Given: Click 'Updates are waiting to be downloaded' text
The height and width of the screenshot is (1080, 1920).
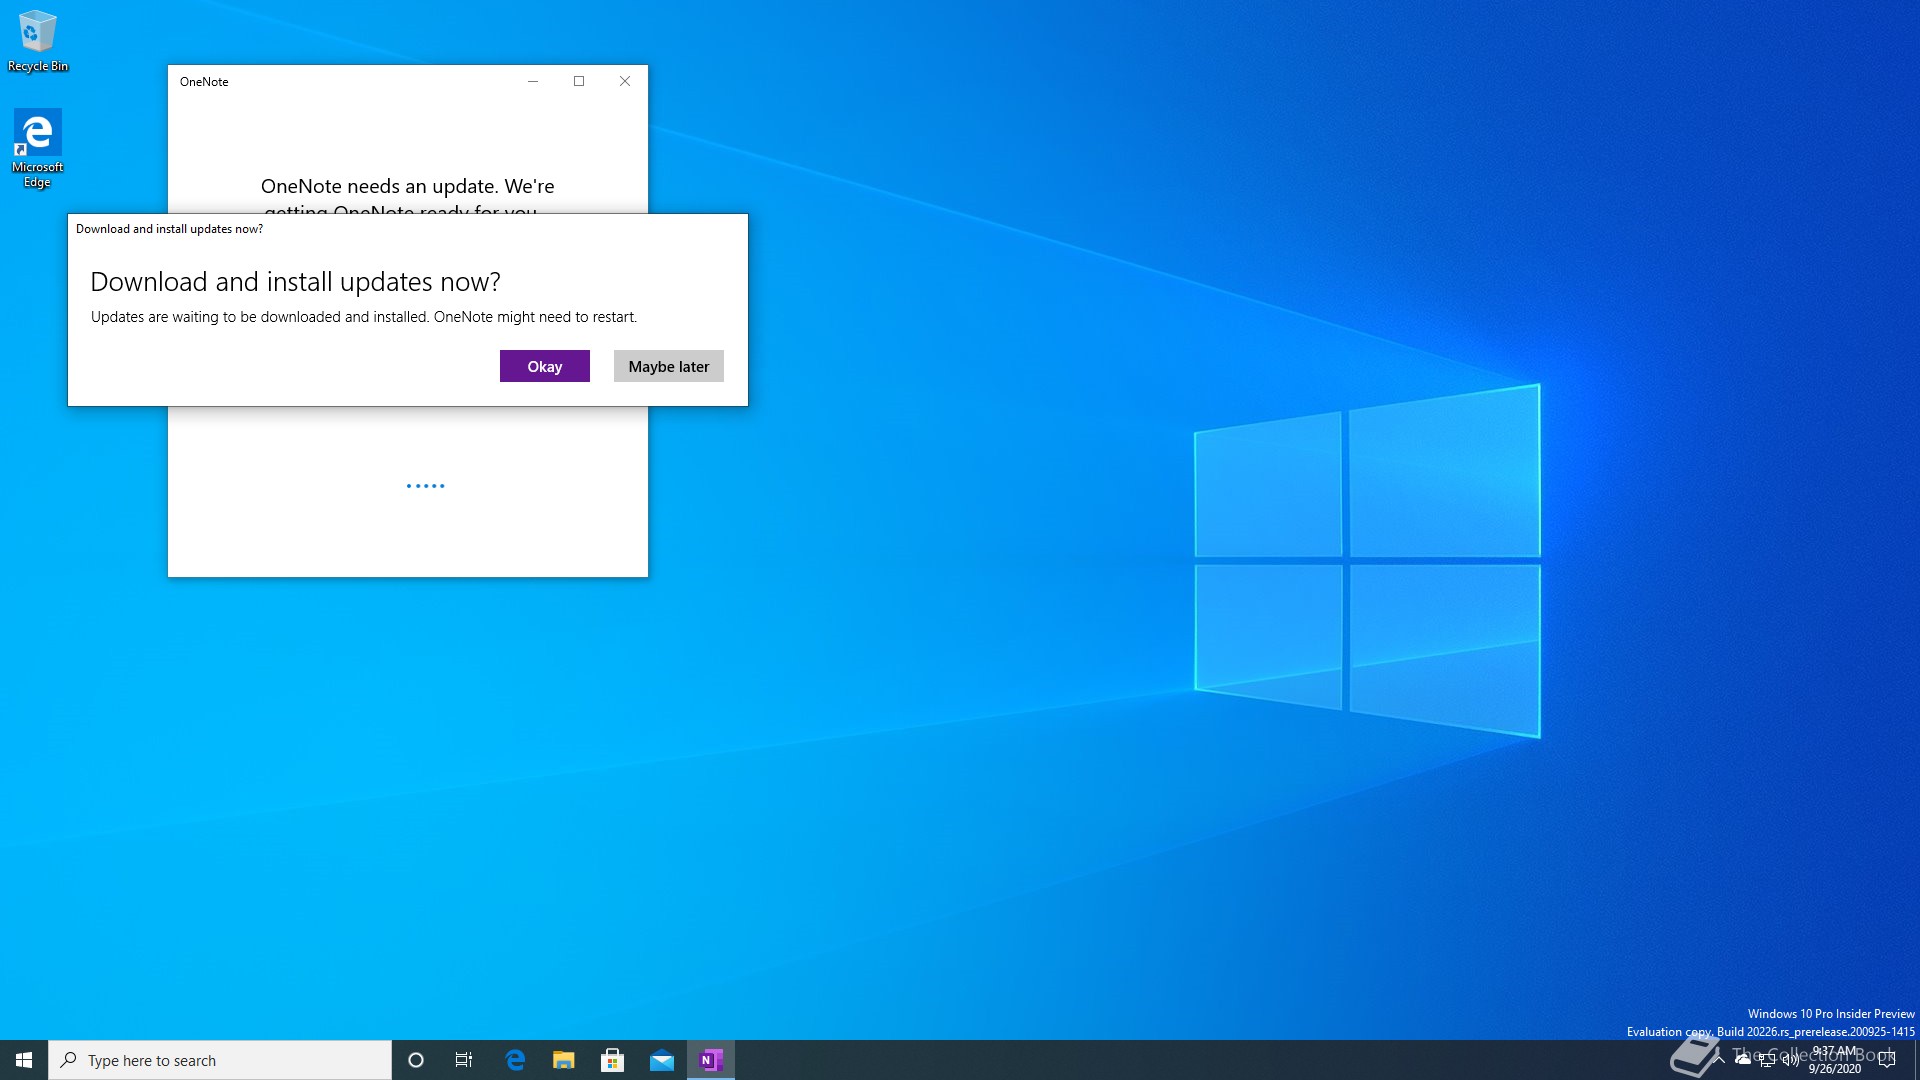Looking at the screenshot, I should click(363, 317).
